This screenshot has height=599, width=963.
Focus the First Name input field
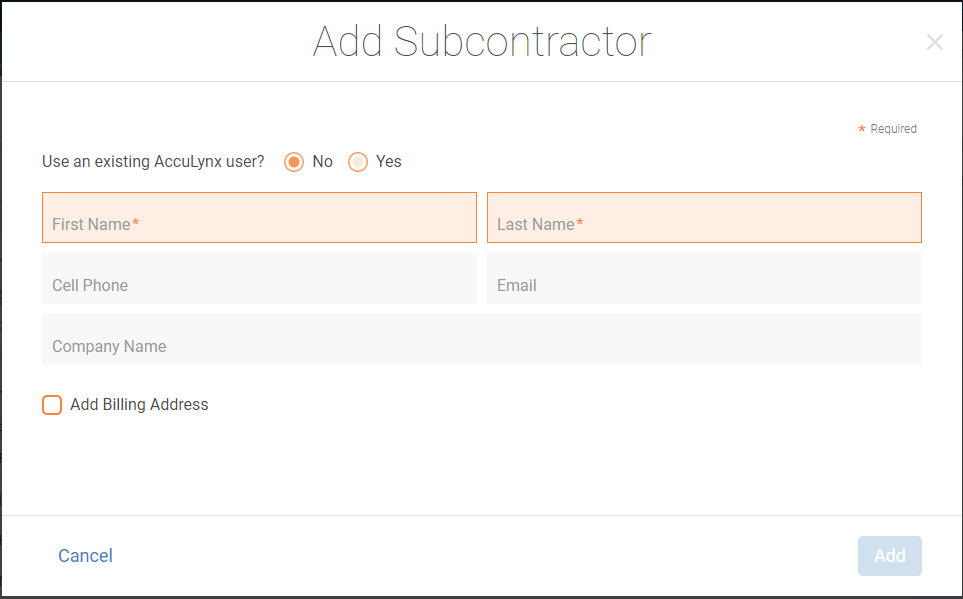click(x=259, y=217)
